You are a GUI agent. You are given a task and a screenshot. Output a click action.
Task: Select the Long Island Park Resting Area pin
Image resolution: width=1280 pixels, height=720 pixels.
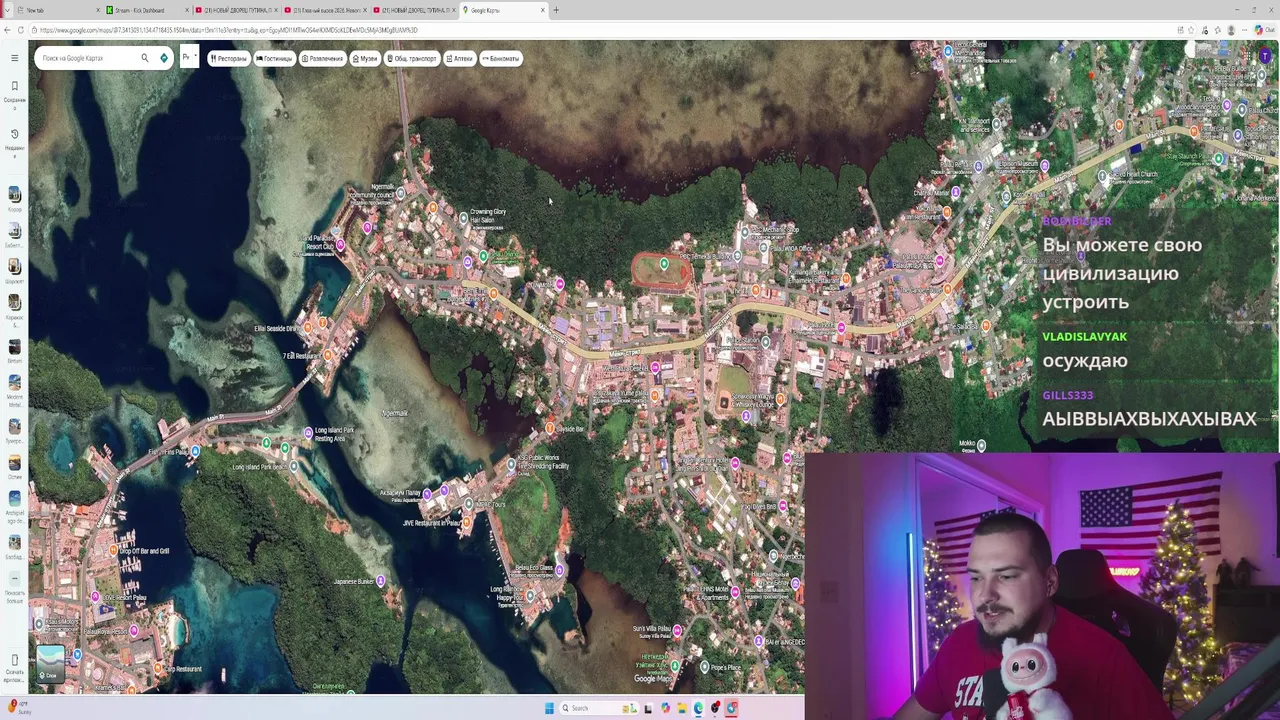click(x=308, y=432)
